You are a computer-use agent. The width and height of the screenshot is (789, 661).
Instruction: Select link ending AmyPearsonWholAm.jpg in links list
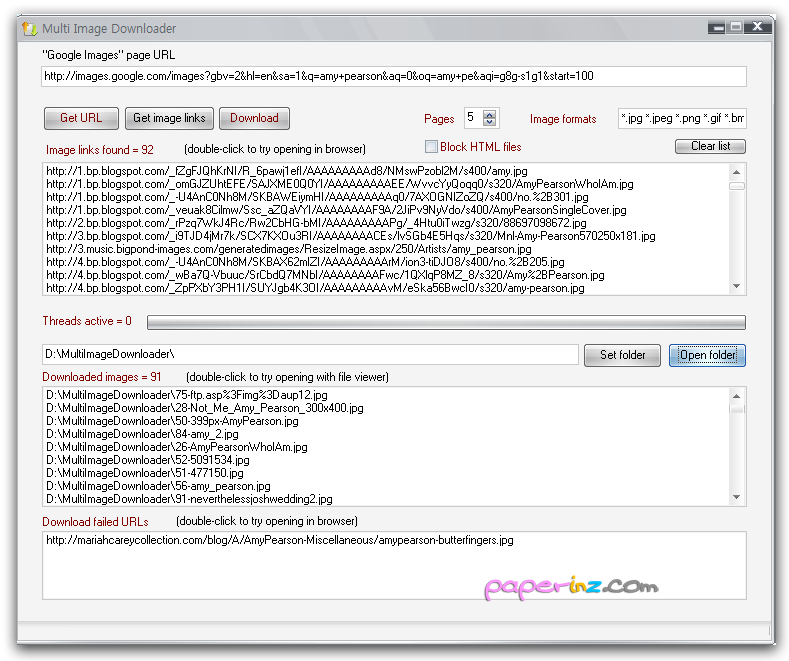point(340,184)
